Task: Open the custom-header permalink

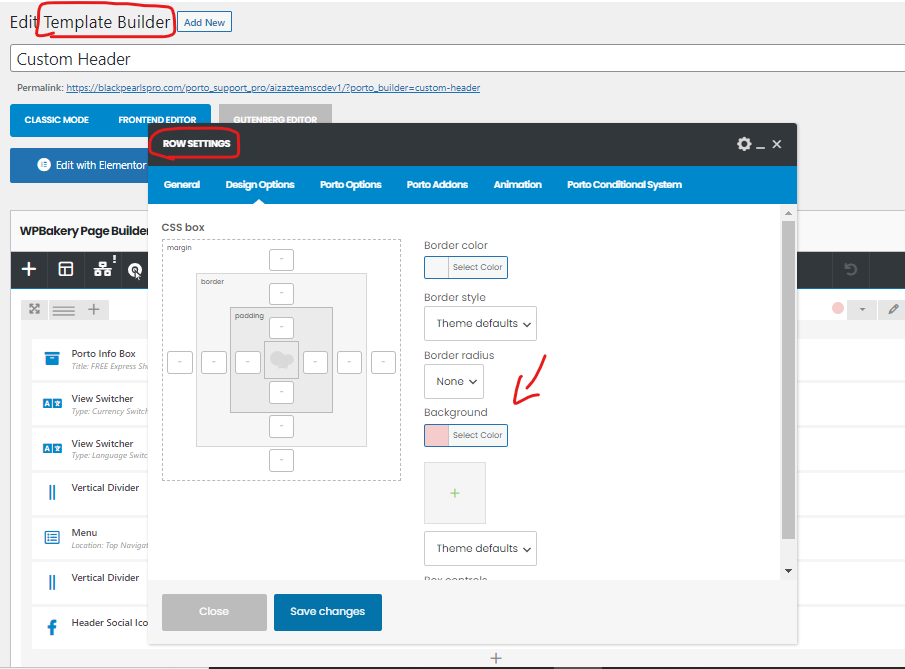Action: pos(273,88)
